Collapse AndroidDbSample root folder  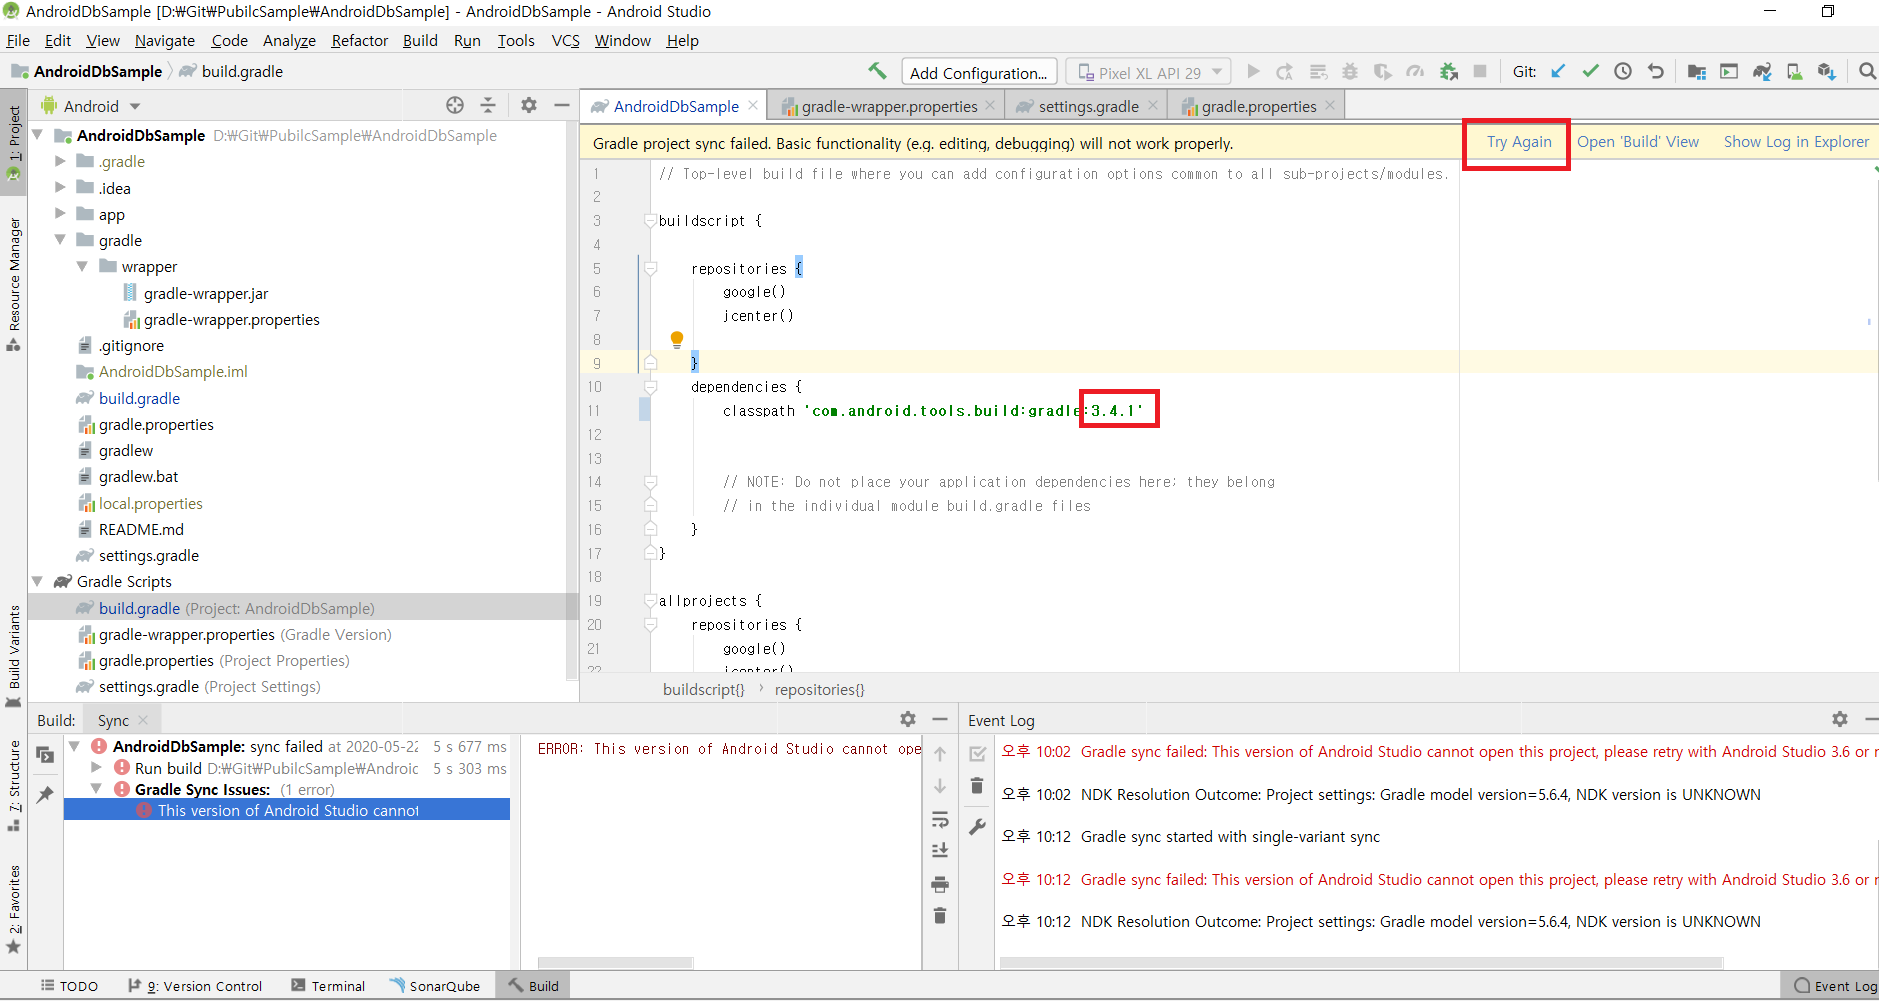pyautogui.click(x=38, y=135)
